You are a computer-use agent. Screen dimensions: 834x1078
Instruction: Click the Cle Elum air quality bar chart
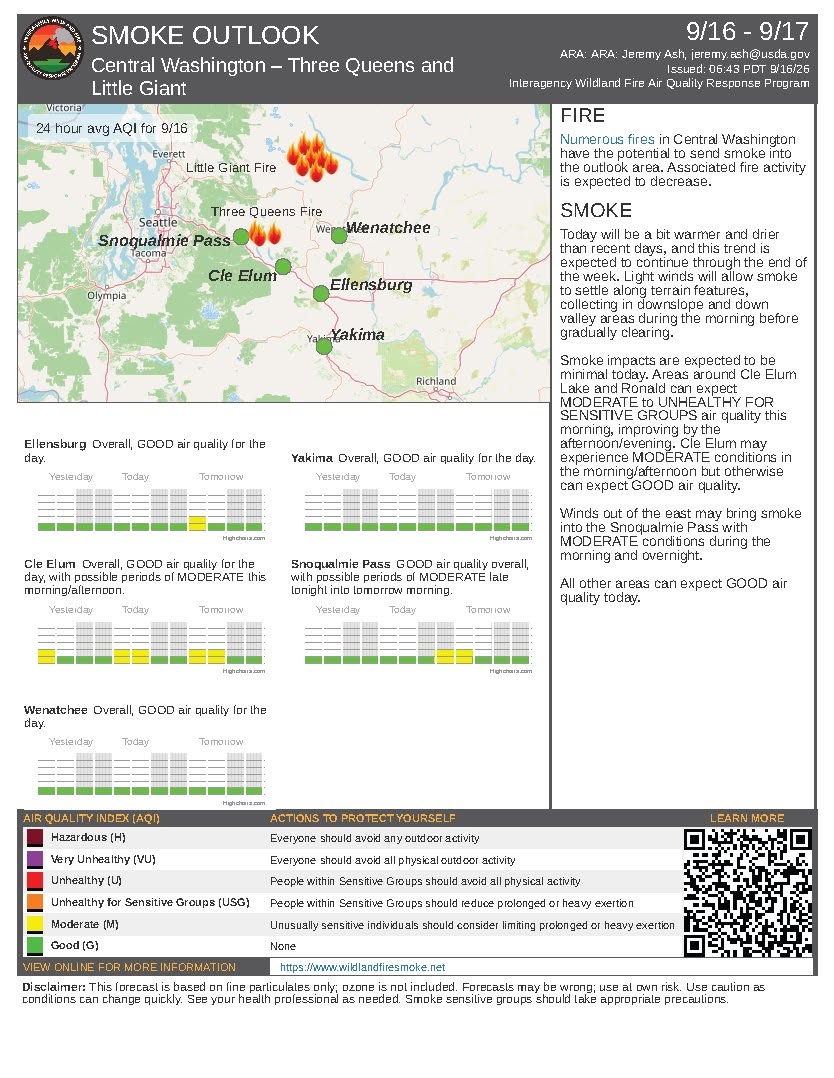click(x=151, y=642)
